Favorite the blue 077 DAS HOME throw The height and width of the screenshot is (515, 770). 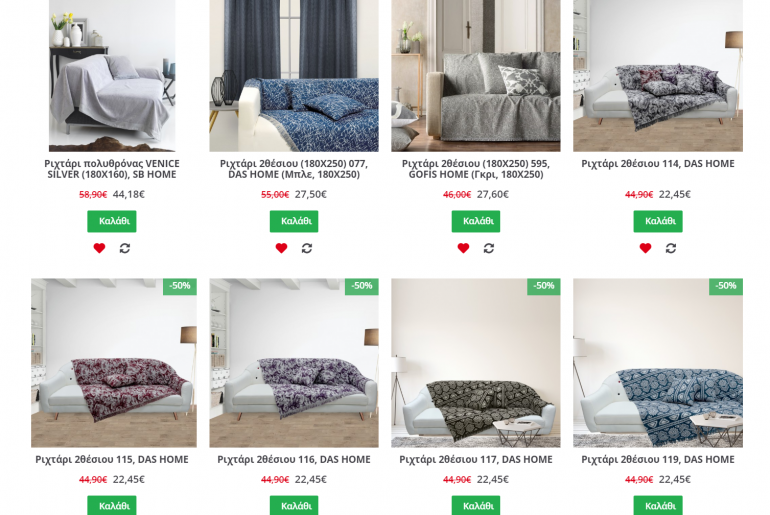[x=281, y=248]
